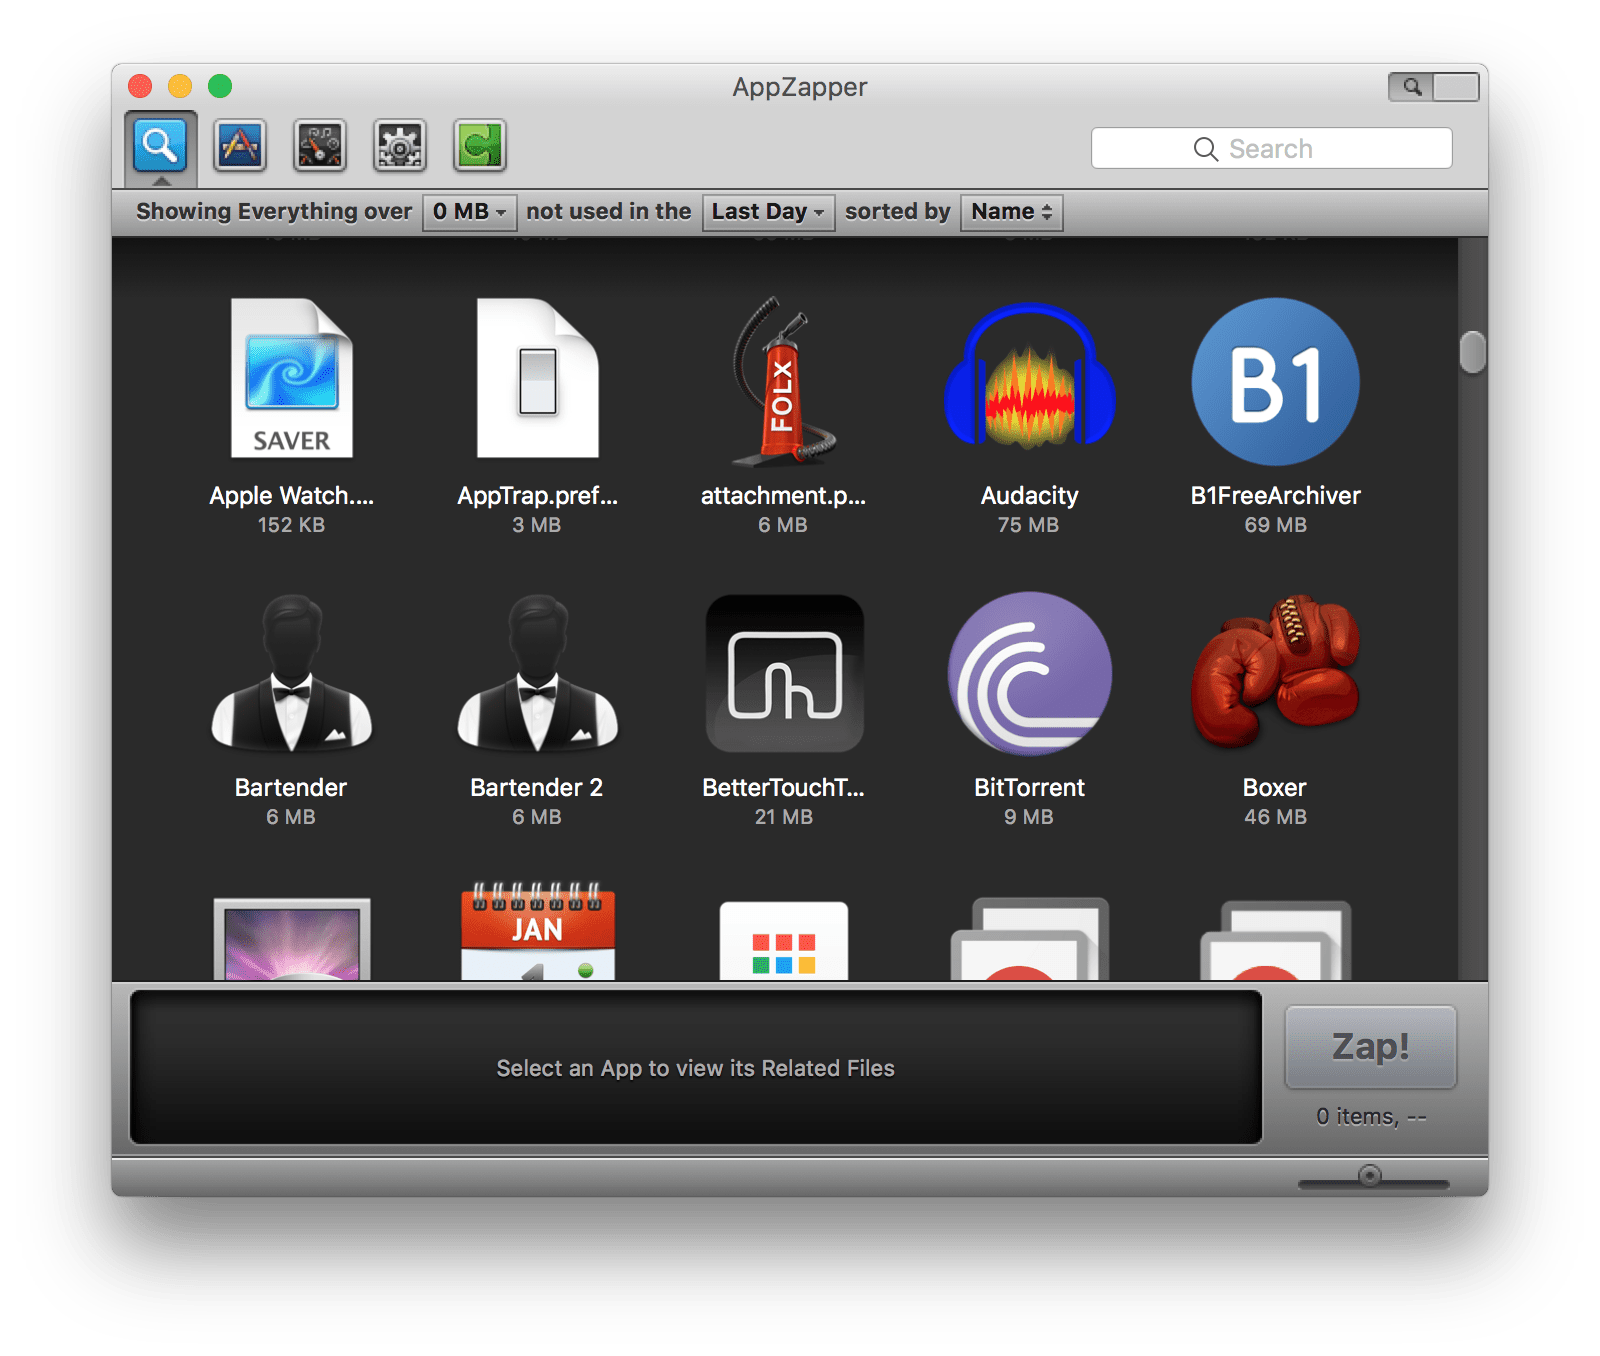Click into the Search field
Viewport: 1600px width, 1356px height.
tap(1272, 148)
